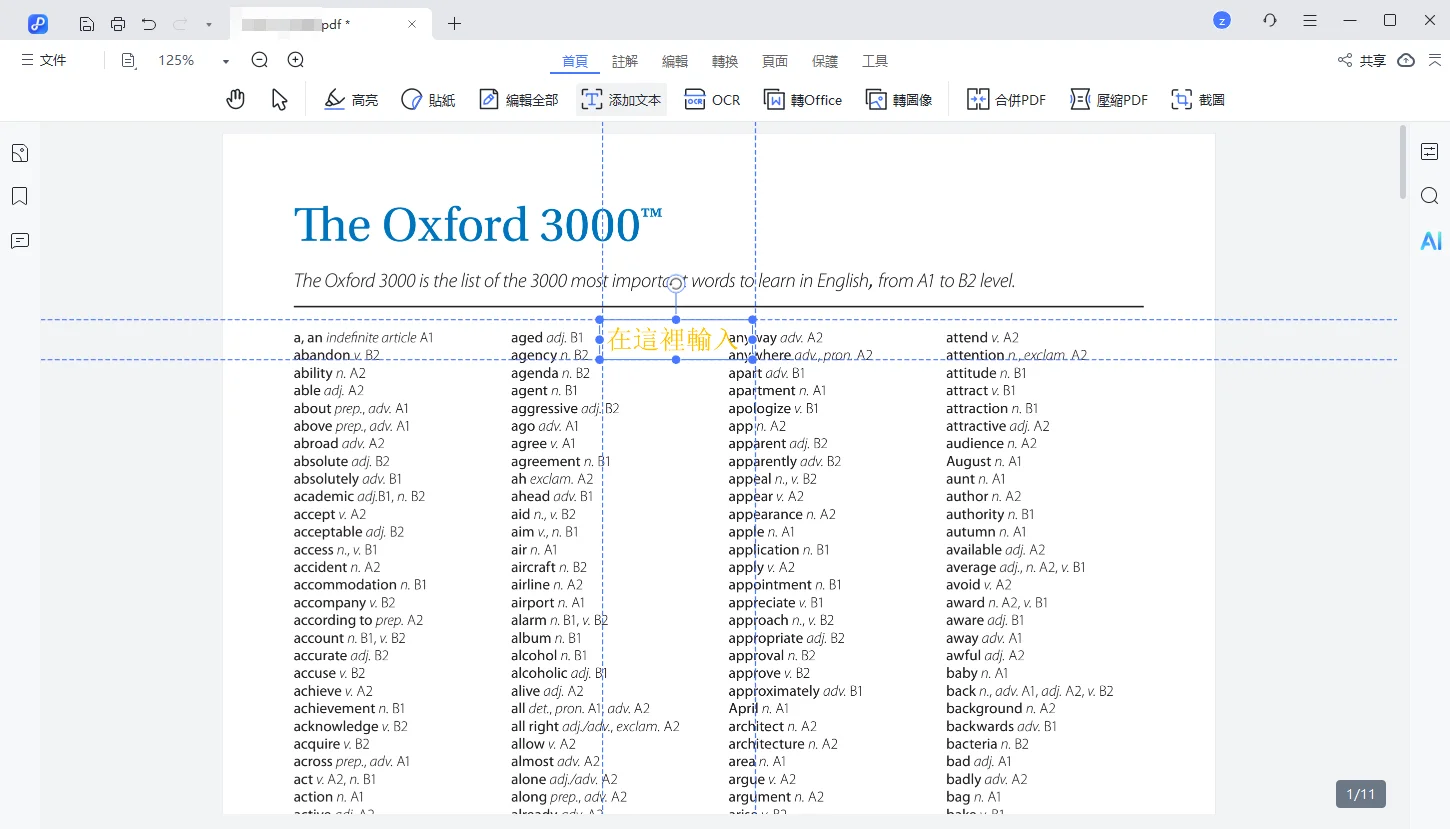This screenshot has width=1450, height=829.
Task: Click the search magnifier icon
Action: (1429, 196)
